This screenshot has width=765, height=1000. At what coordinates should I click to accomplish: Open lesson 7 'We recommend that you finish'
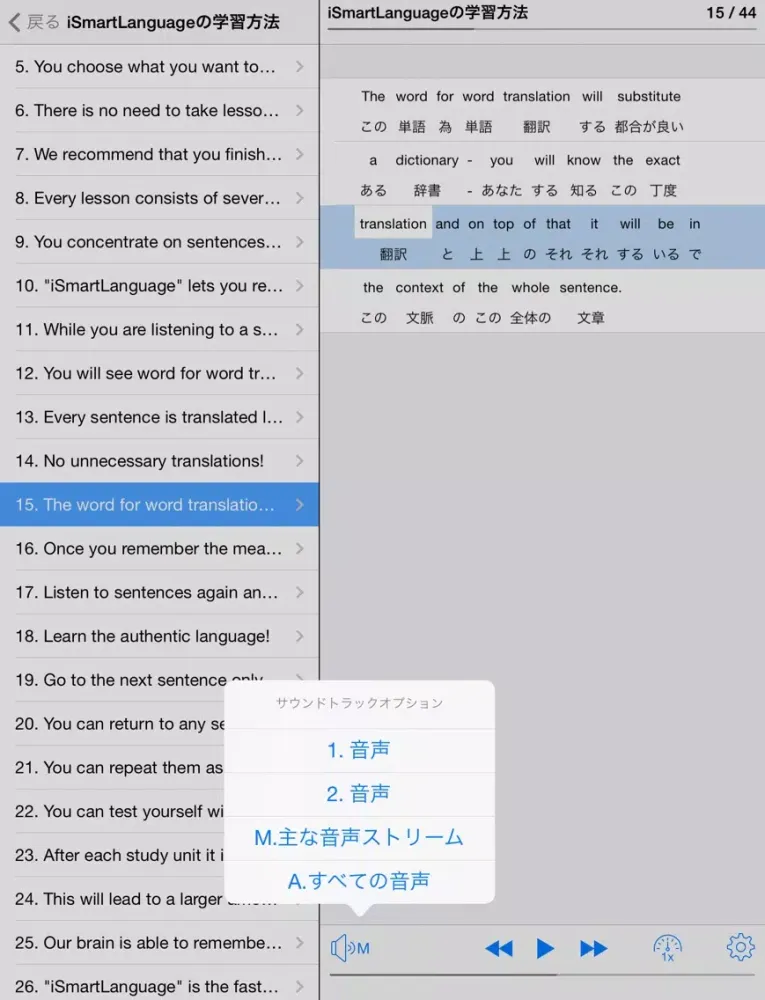click(159, 154)
